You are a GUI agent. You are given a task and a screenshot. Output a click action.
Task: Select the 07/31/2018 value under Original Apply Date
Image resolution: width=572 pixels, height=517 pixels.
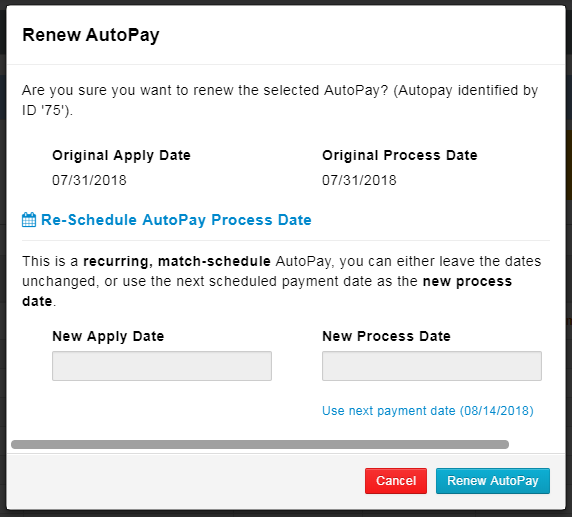tap(89, 180)
